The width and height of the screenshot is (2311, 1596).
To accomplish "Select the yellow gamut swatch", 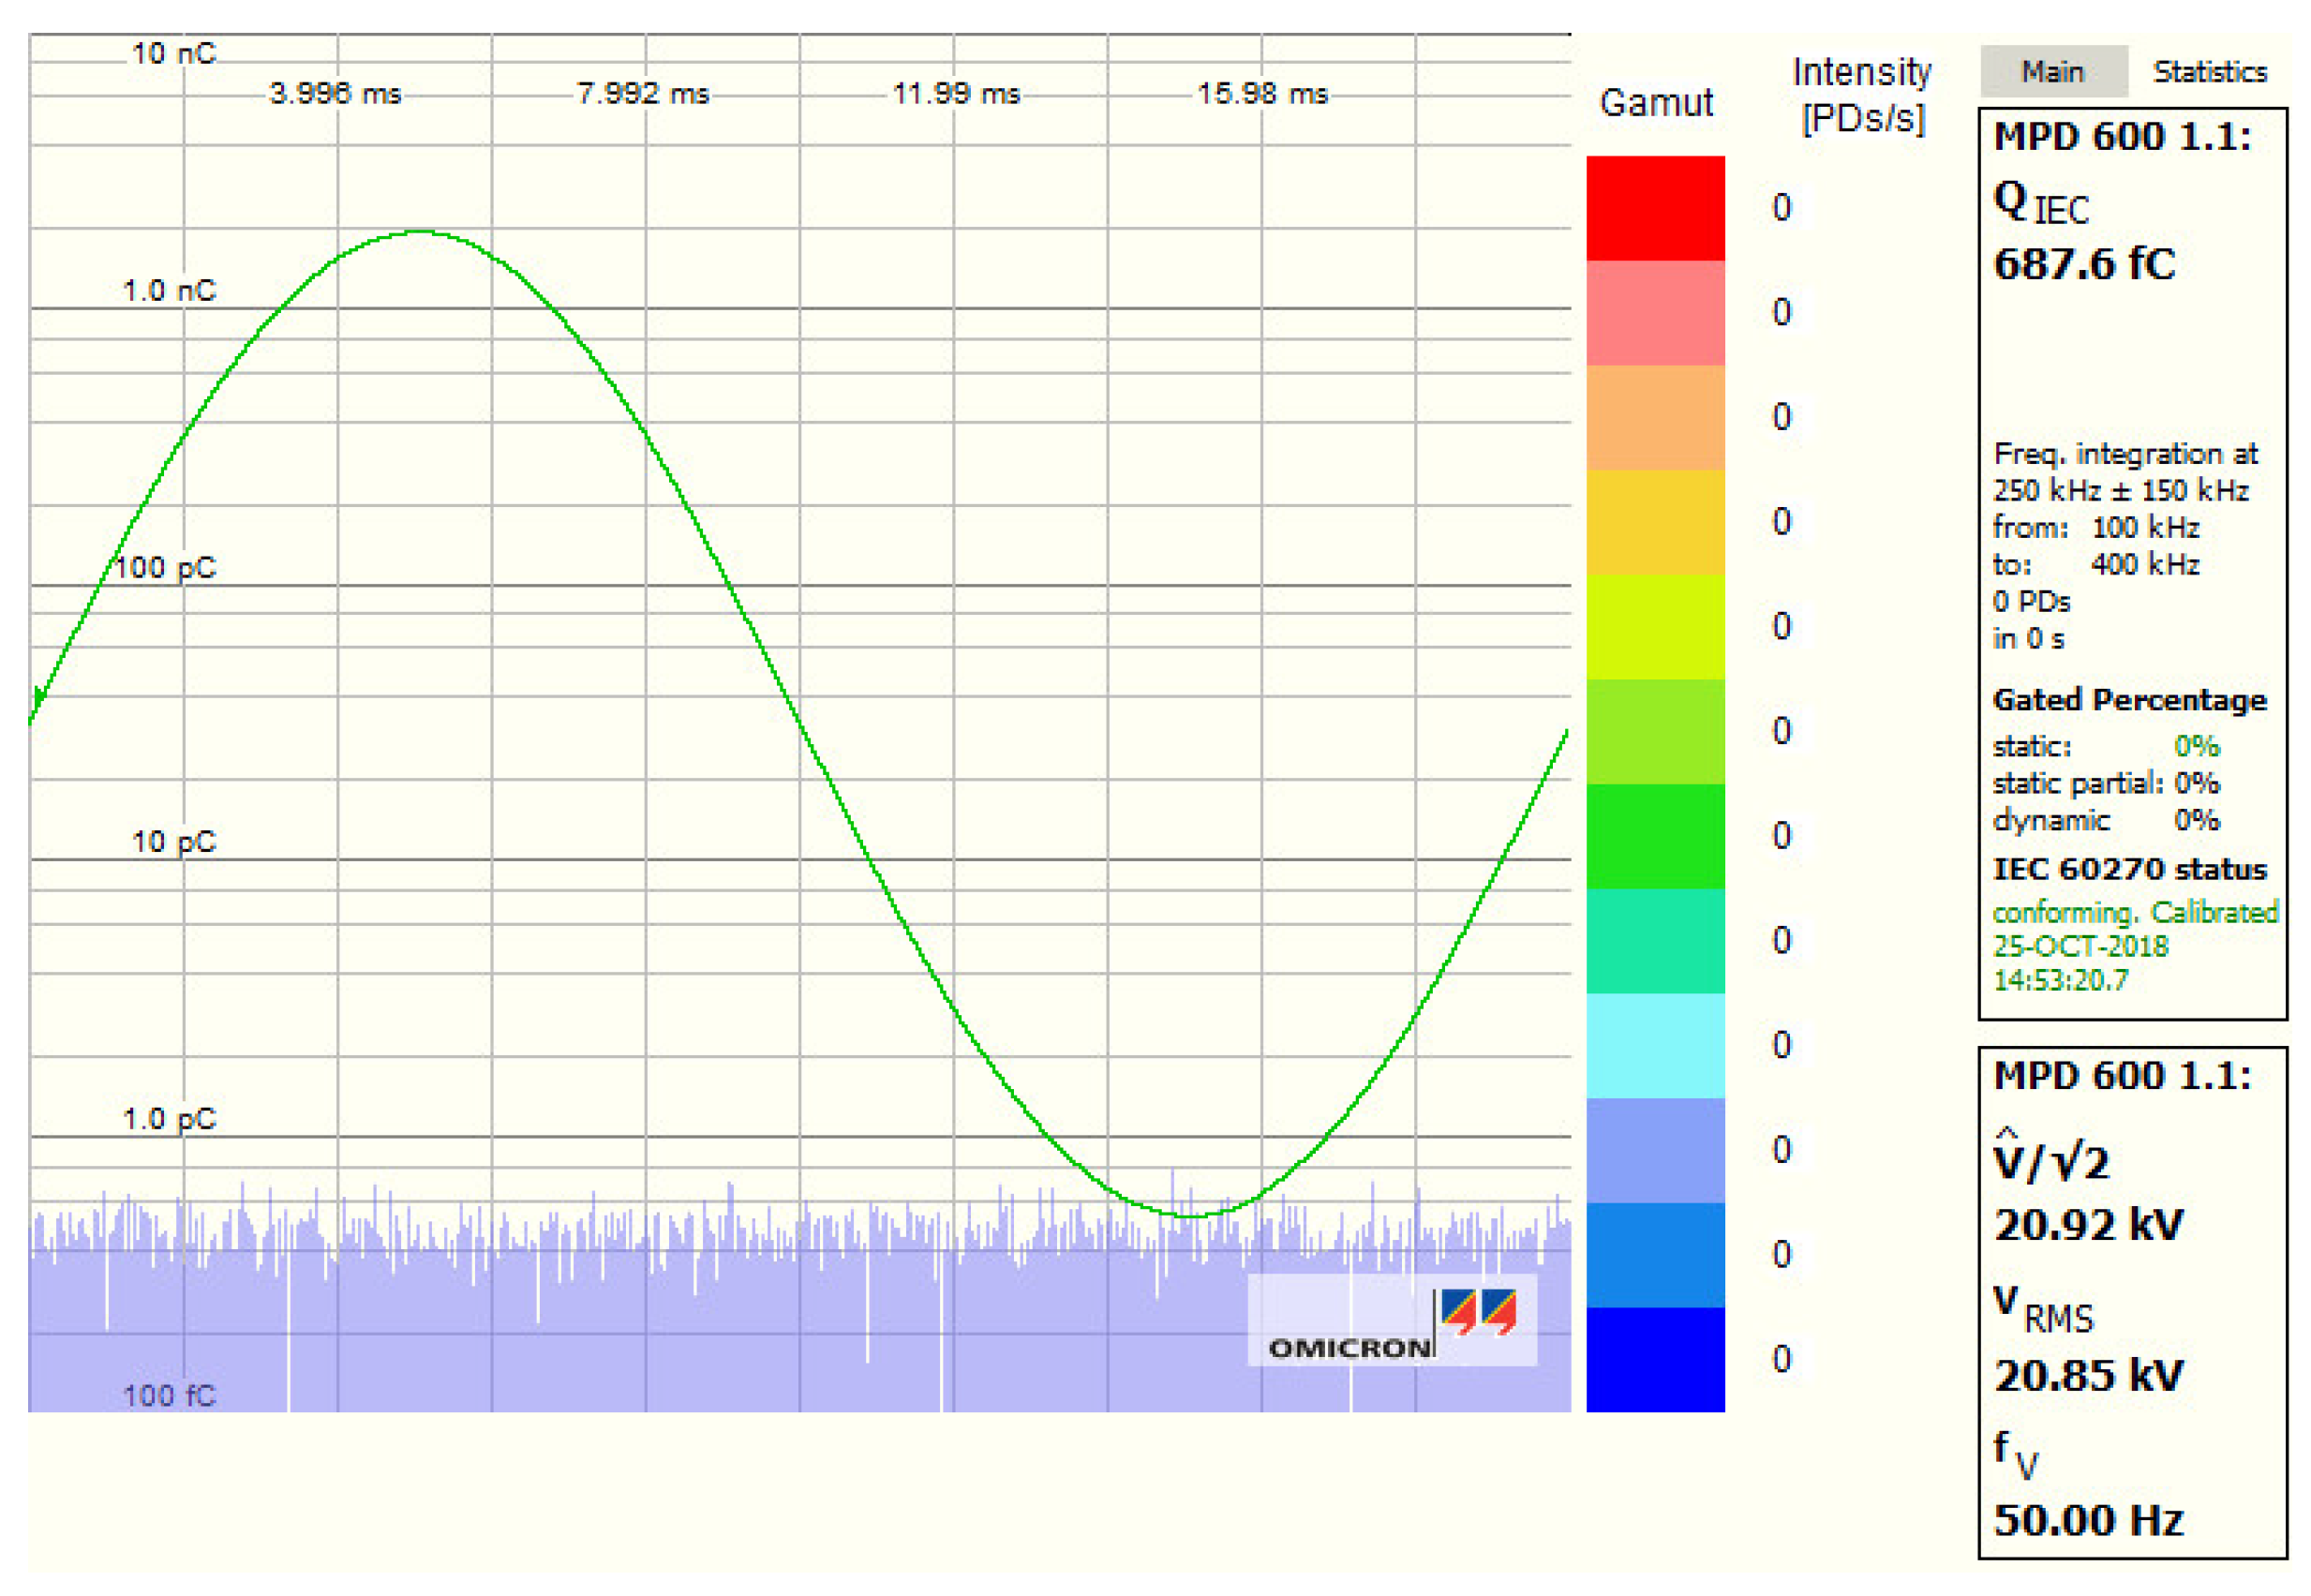I will (x=1654, y=522).
